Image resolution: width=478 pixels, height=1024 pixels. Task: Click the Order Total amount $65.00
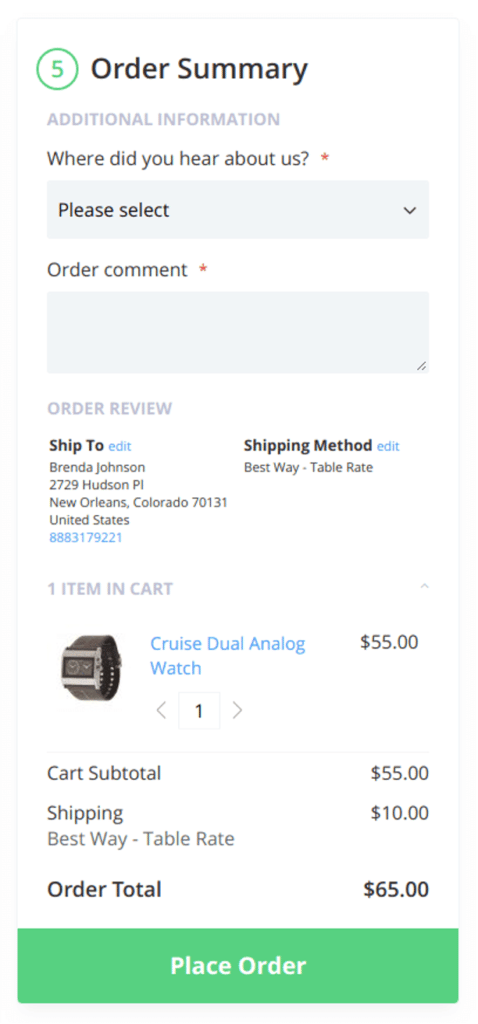tap(396, 889)
